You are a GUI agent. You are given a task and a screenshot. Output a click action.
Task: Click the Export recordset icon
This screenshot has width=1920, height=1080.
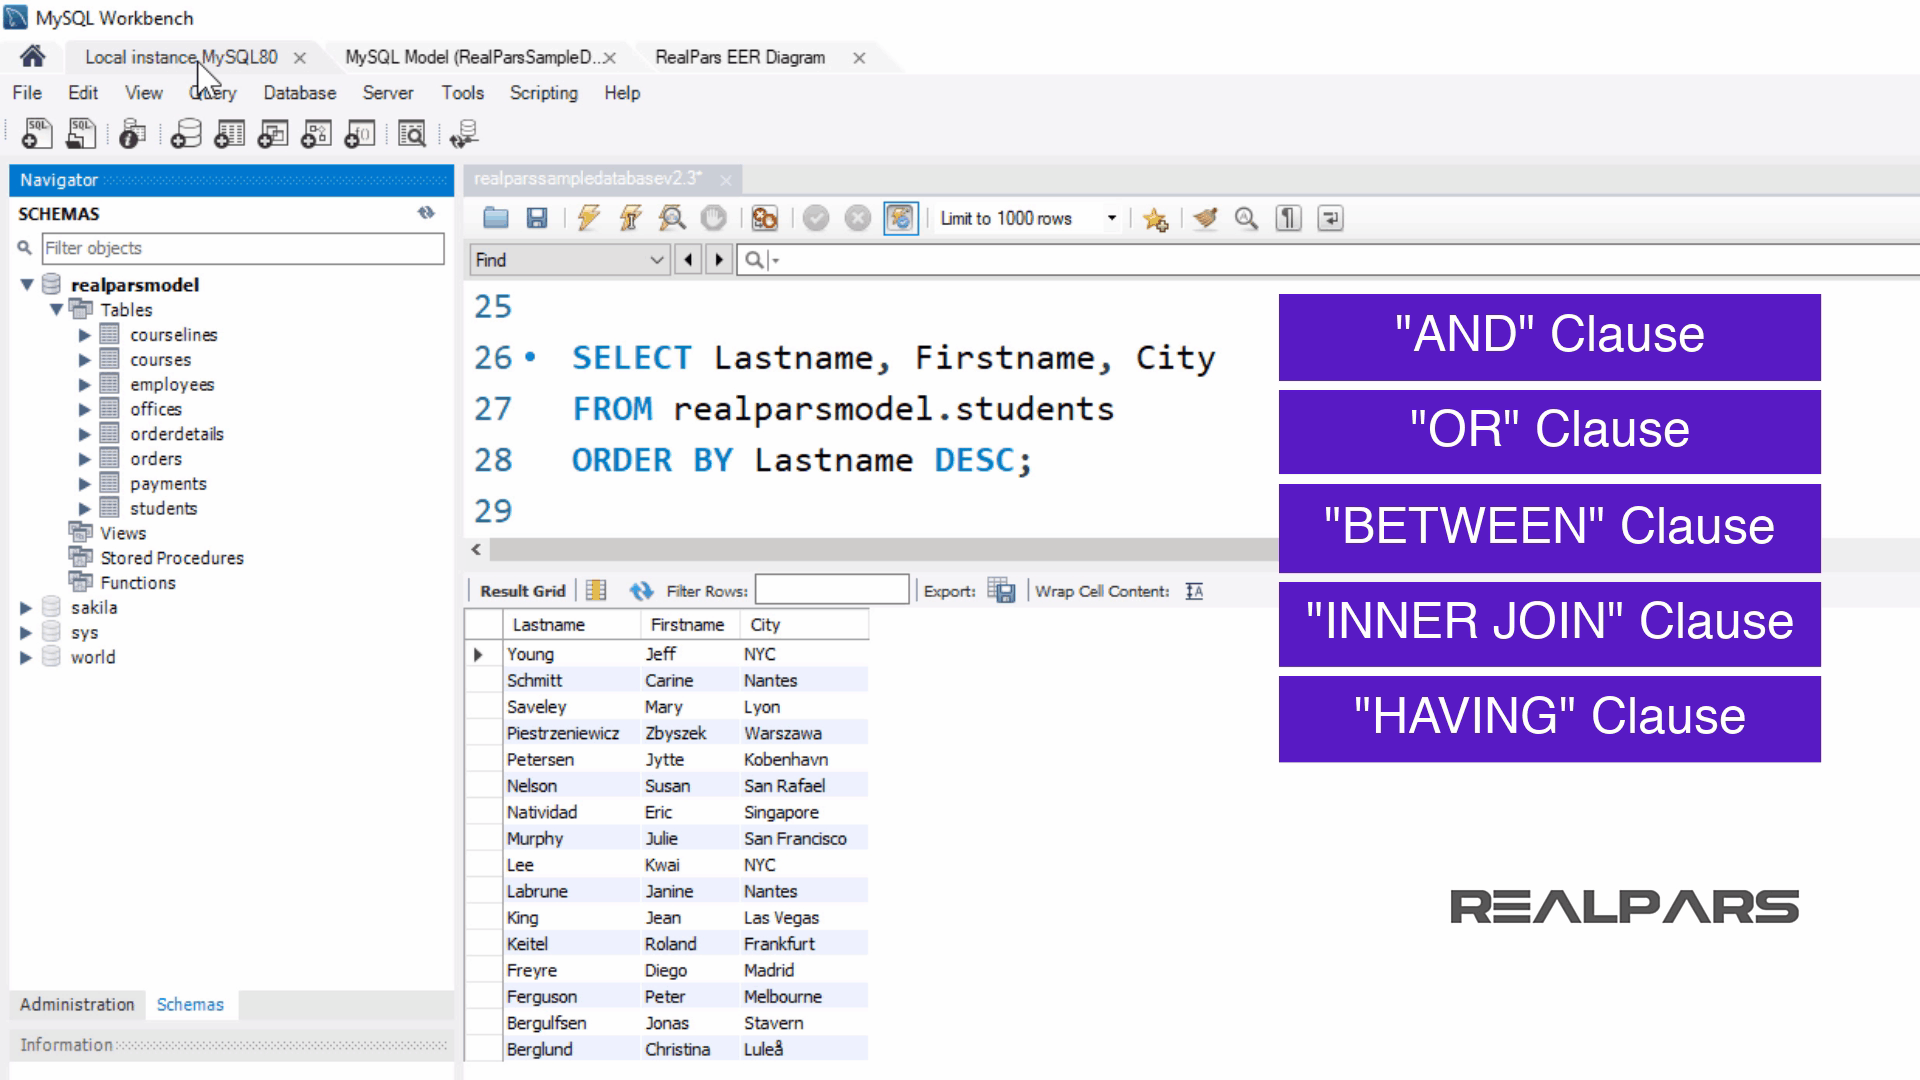[1000, 591]
